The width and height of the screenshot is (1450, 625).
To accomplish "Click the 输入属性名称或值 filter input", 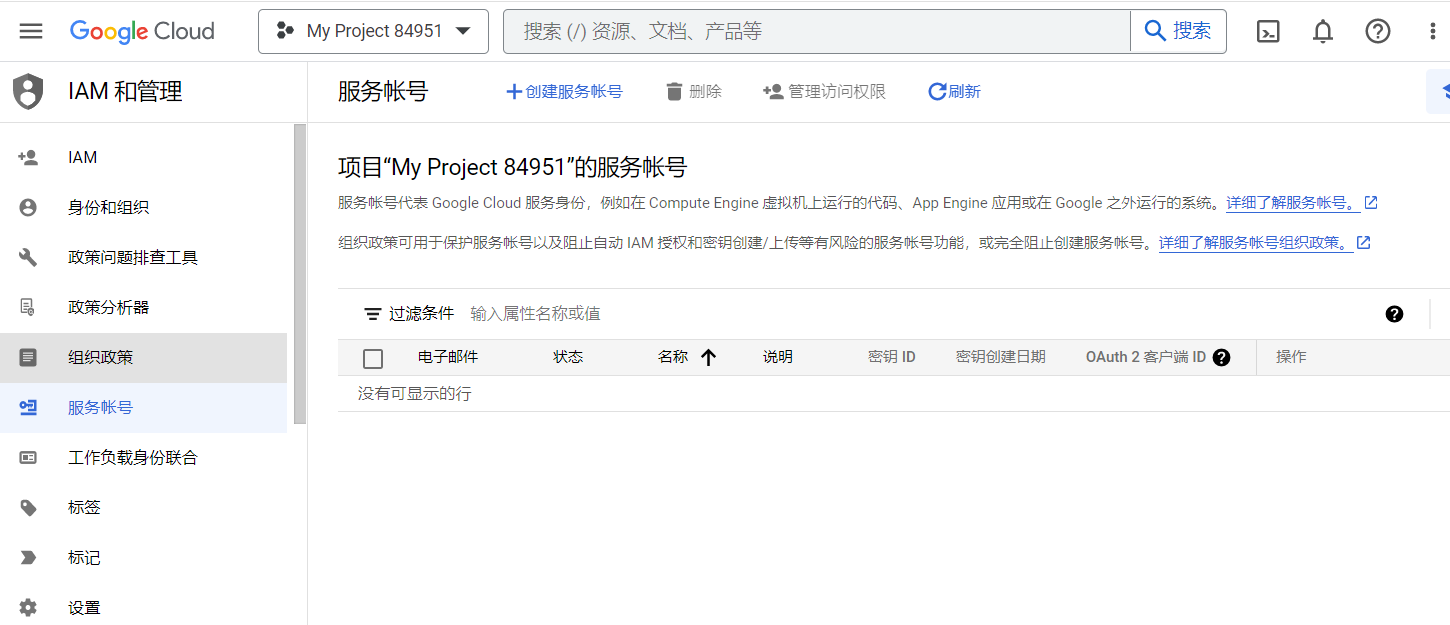I will click(920, 314).
